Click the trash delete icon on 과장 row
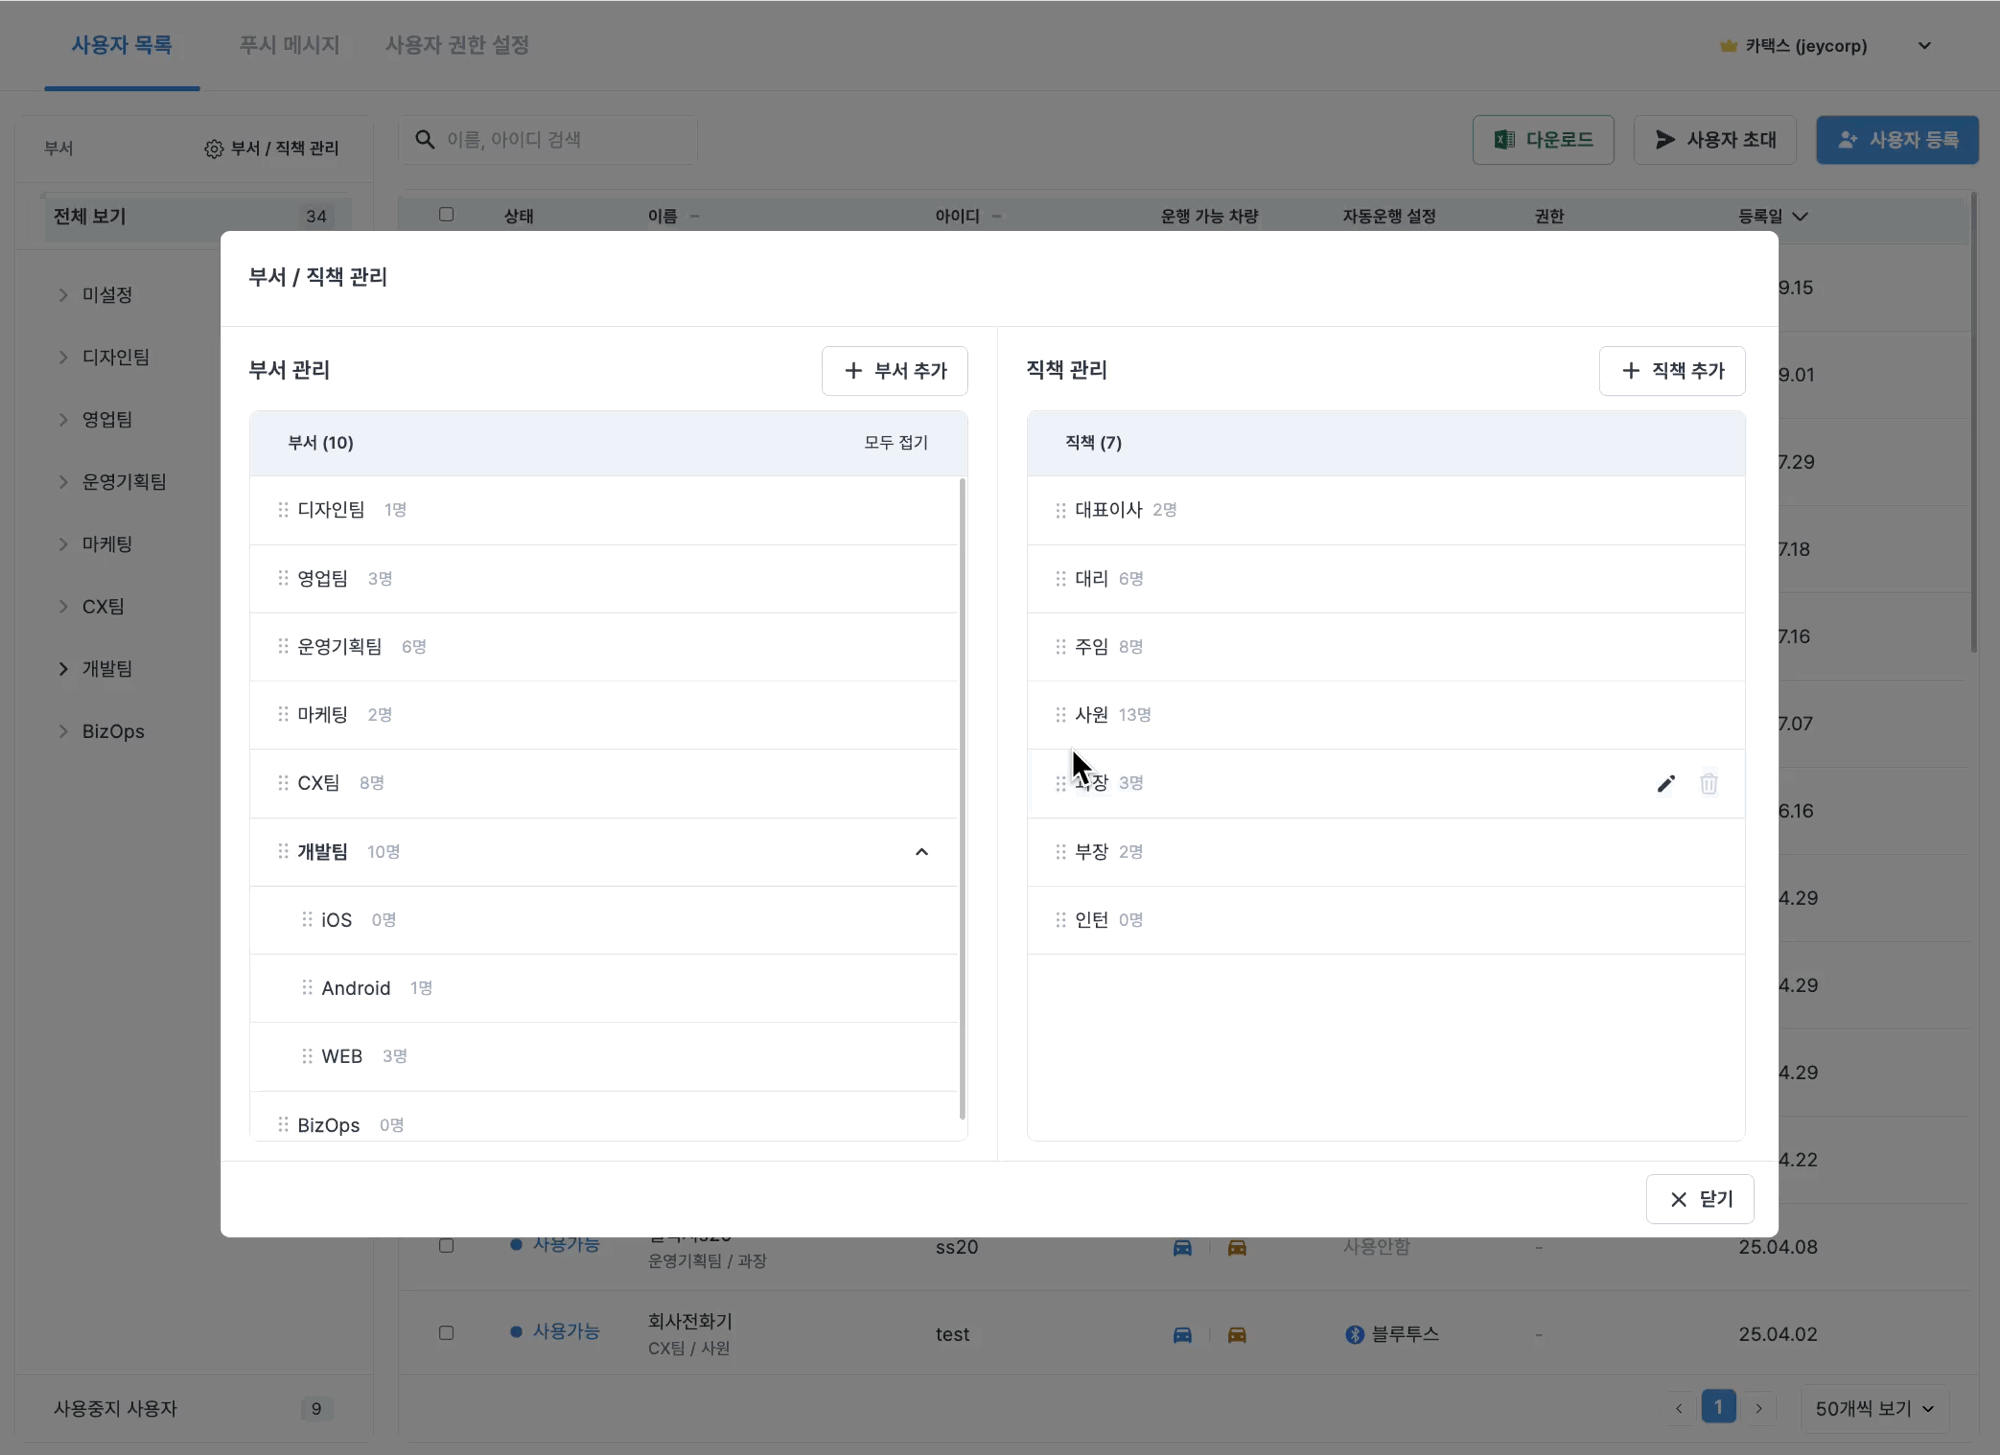This screenshot has width=2000, height=1455. pyautogui.click(x=1708, y=784)
